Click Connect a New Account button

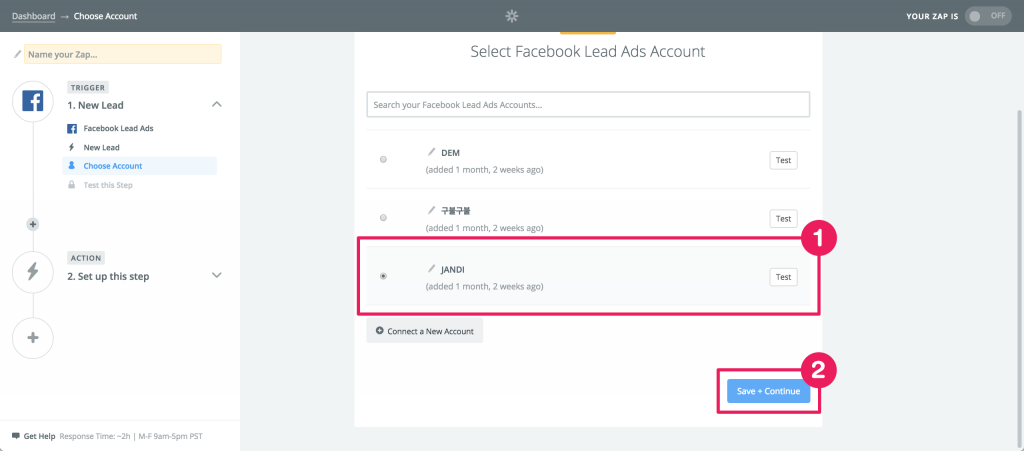click(x=424, y=330)
